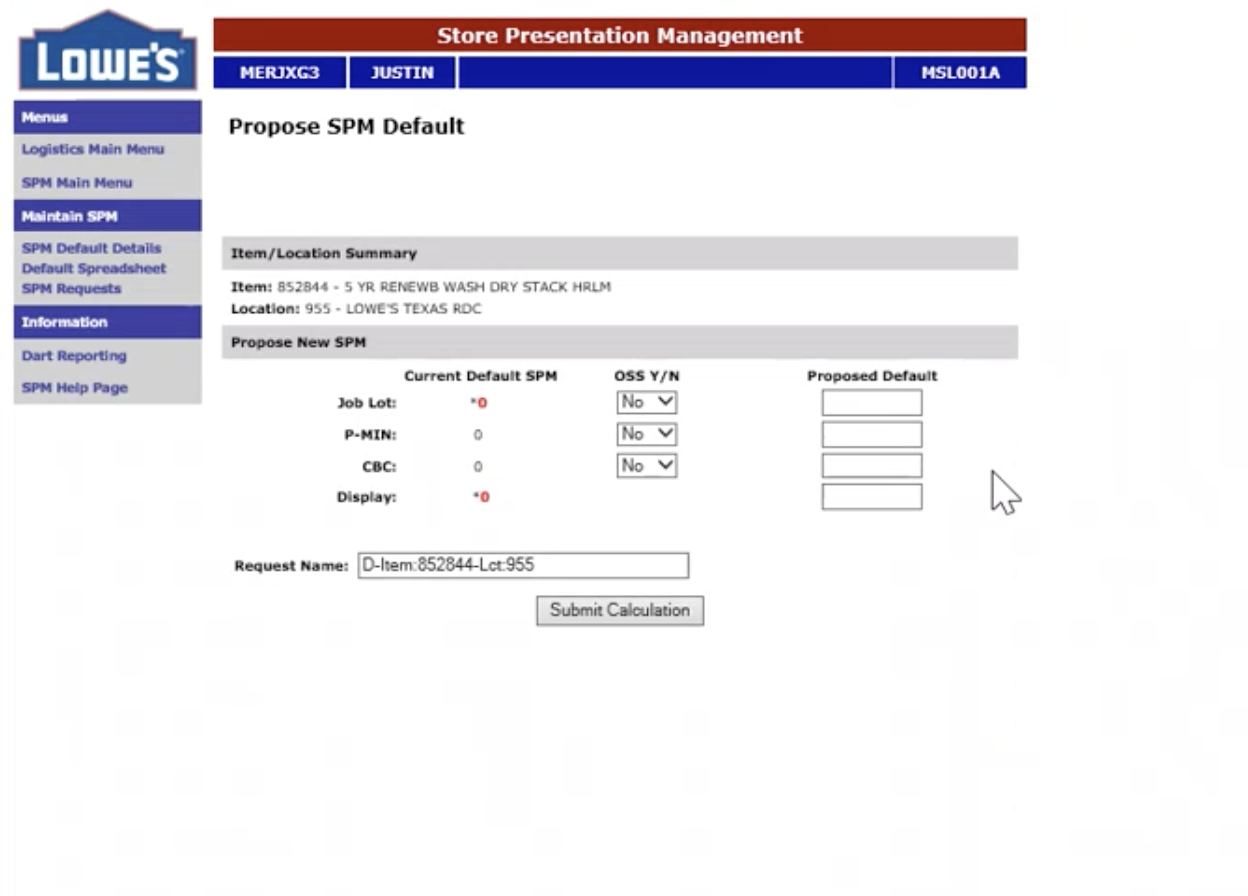The image size is (1248, 896).
Task: Click the Job Lot Proposed Default box
Action: (870, 402)
